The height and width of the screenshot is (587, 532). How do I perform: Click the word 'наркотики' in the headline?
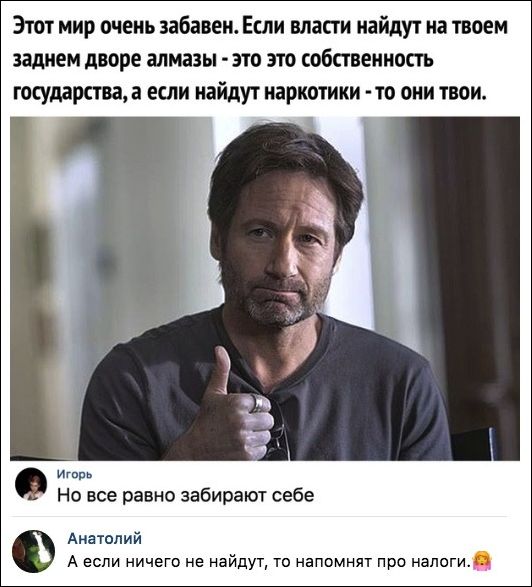pos(313,90)
